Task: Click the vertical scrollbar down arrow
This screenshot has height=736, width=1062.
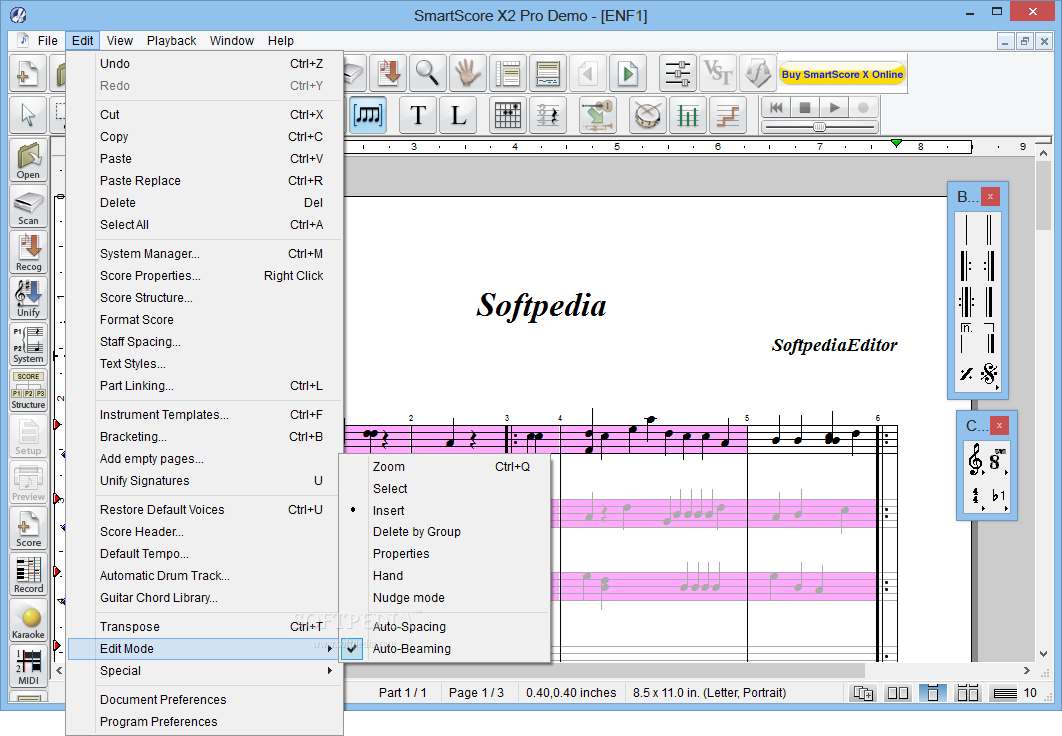Action: [x=1044, y=653]
